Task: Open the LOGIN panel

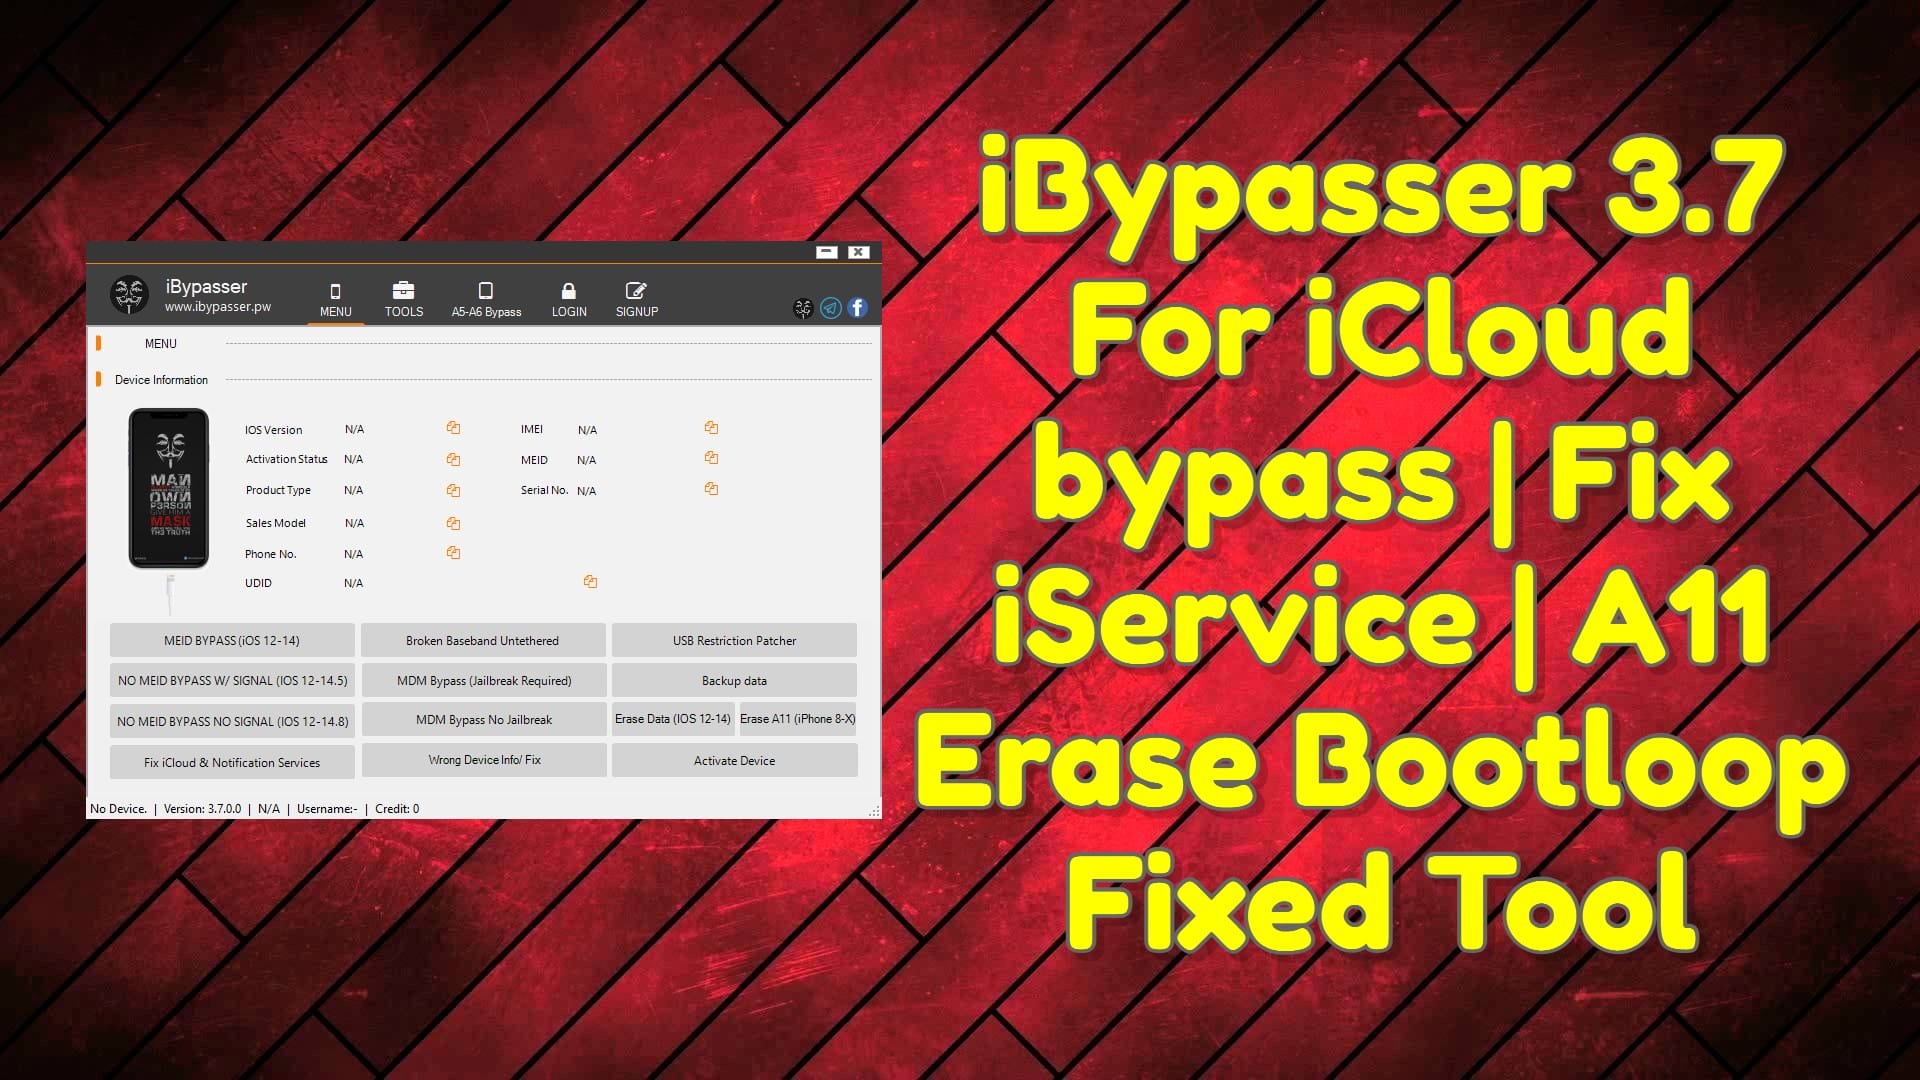Action: coord(567,299)
